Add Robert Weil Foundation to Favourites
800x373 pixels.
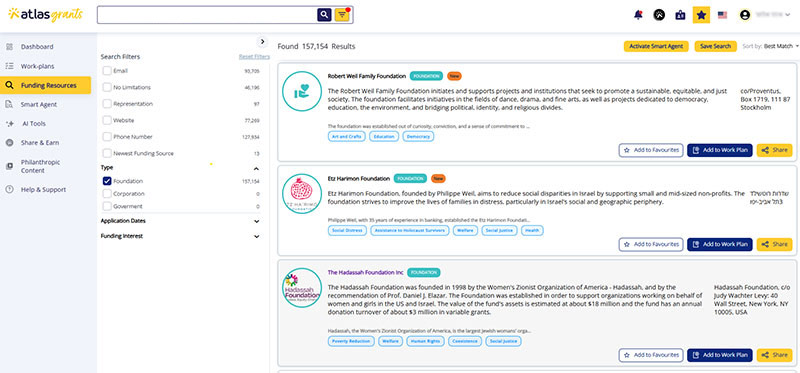tap(651, 151)
